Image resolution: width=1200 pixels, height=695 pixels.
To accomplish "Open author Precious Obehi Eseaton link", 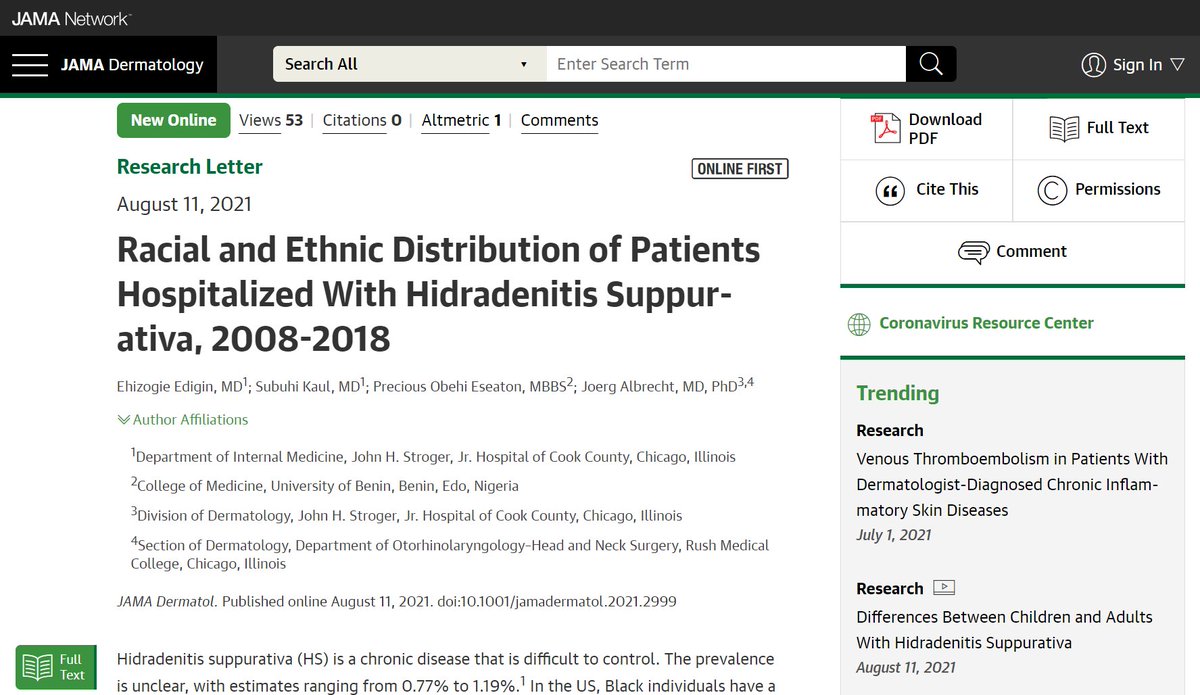I will pyautogui.click(x=469, y=386).
